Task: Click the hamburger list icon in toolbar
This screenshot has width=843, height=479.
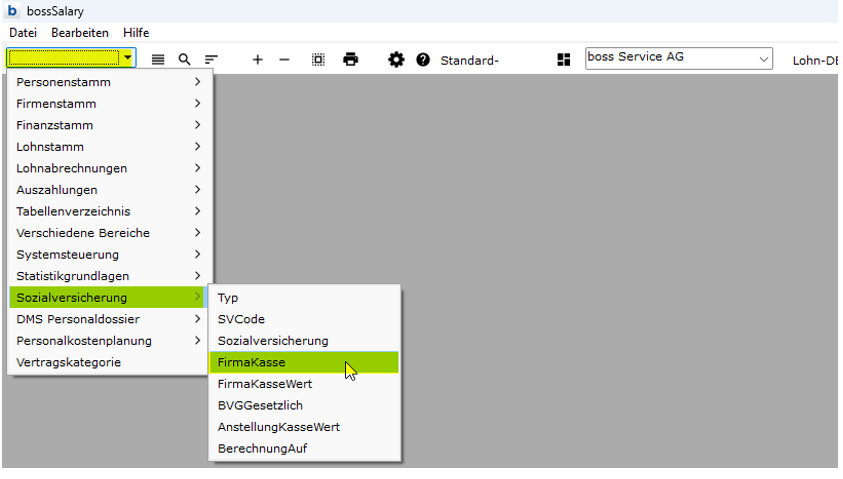Action: pos(158,60)
